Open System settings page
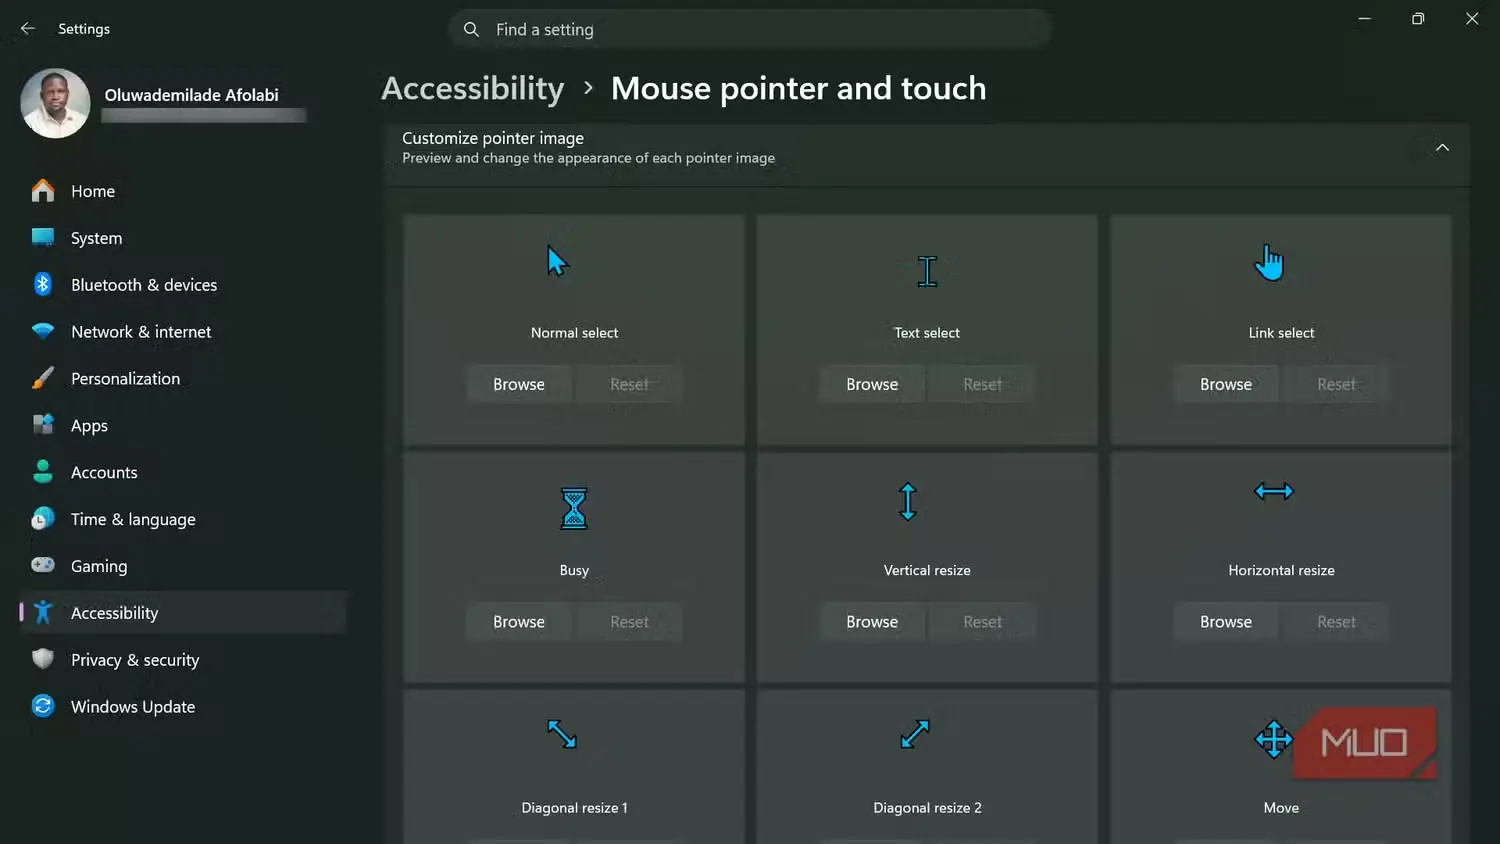1500x844 pixels. (183, 238)
